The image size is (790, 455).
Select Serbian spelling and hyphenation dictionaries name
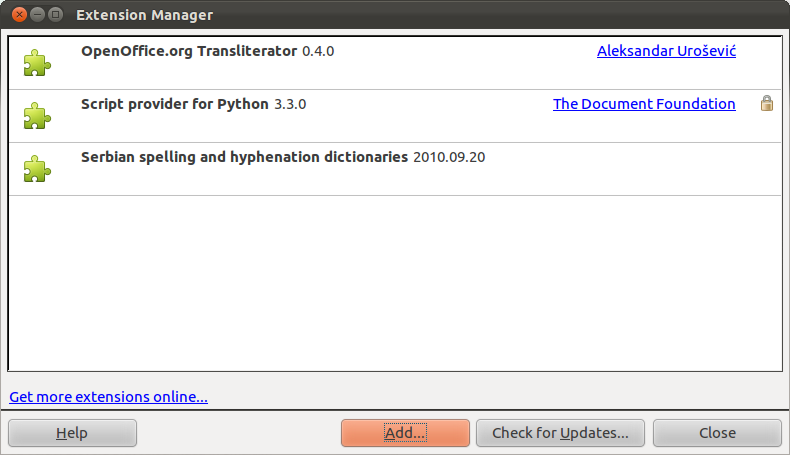(x=244, y=157)
